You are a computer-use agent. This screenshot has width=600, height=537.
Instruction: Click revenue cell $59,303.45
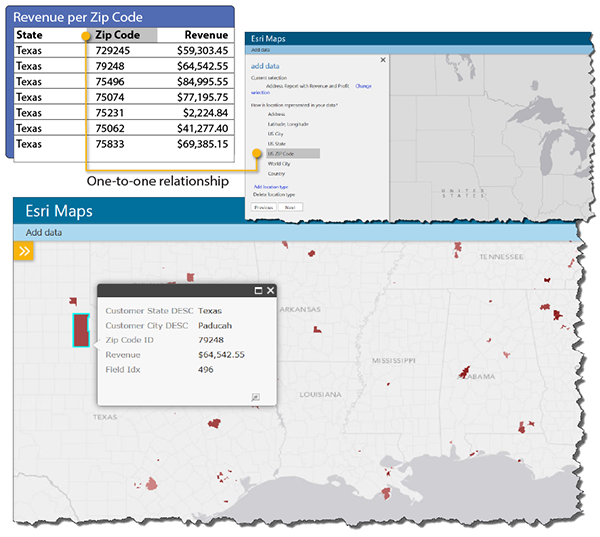pos(202,51)
